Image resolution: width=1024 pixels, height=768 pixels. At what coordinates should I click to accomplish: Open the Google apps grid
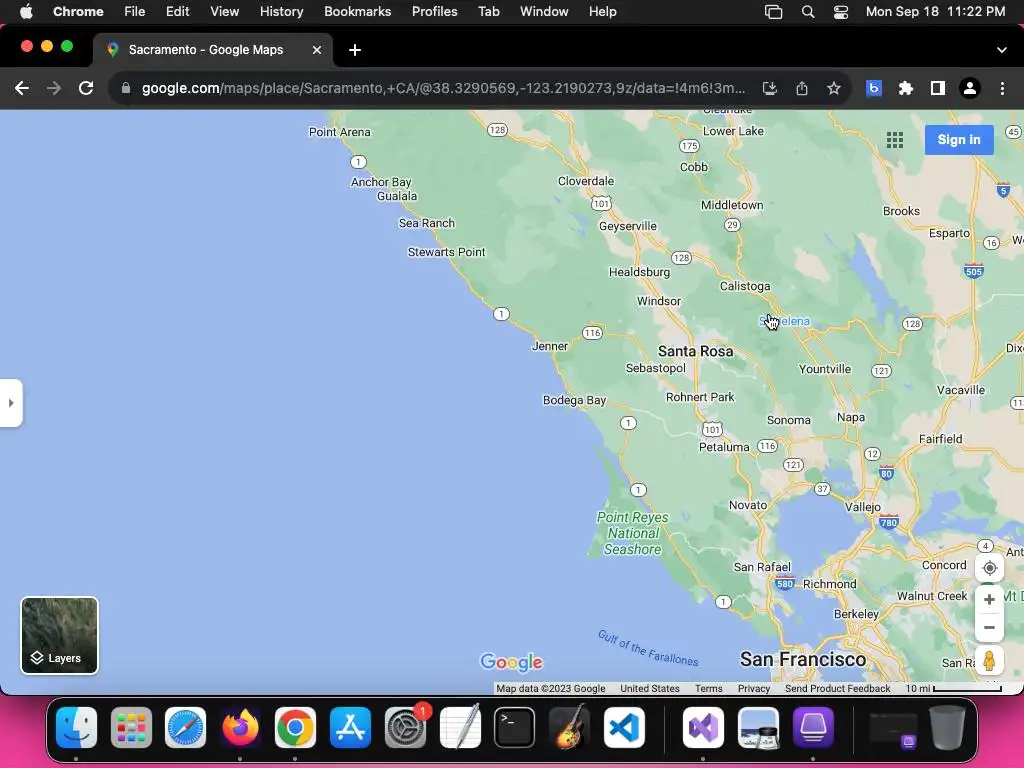(x=895, y=140)
